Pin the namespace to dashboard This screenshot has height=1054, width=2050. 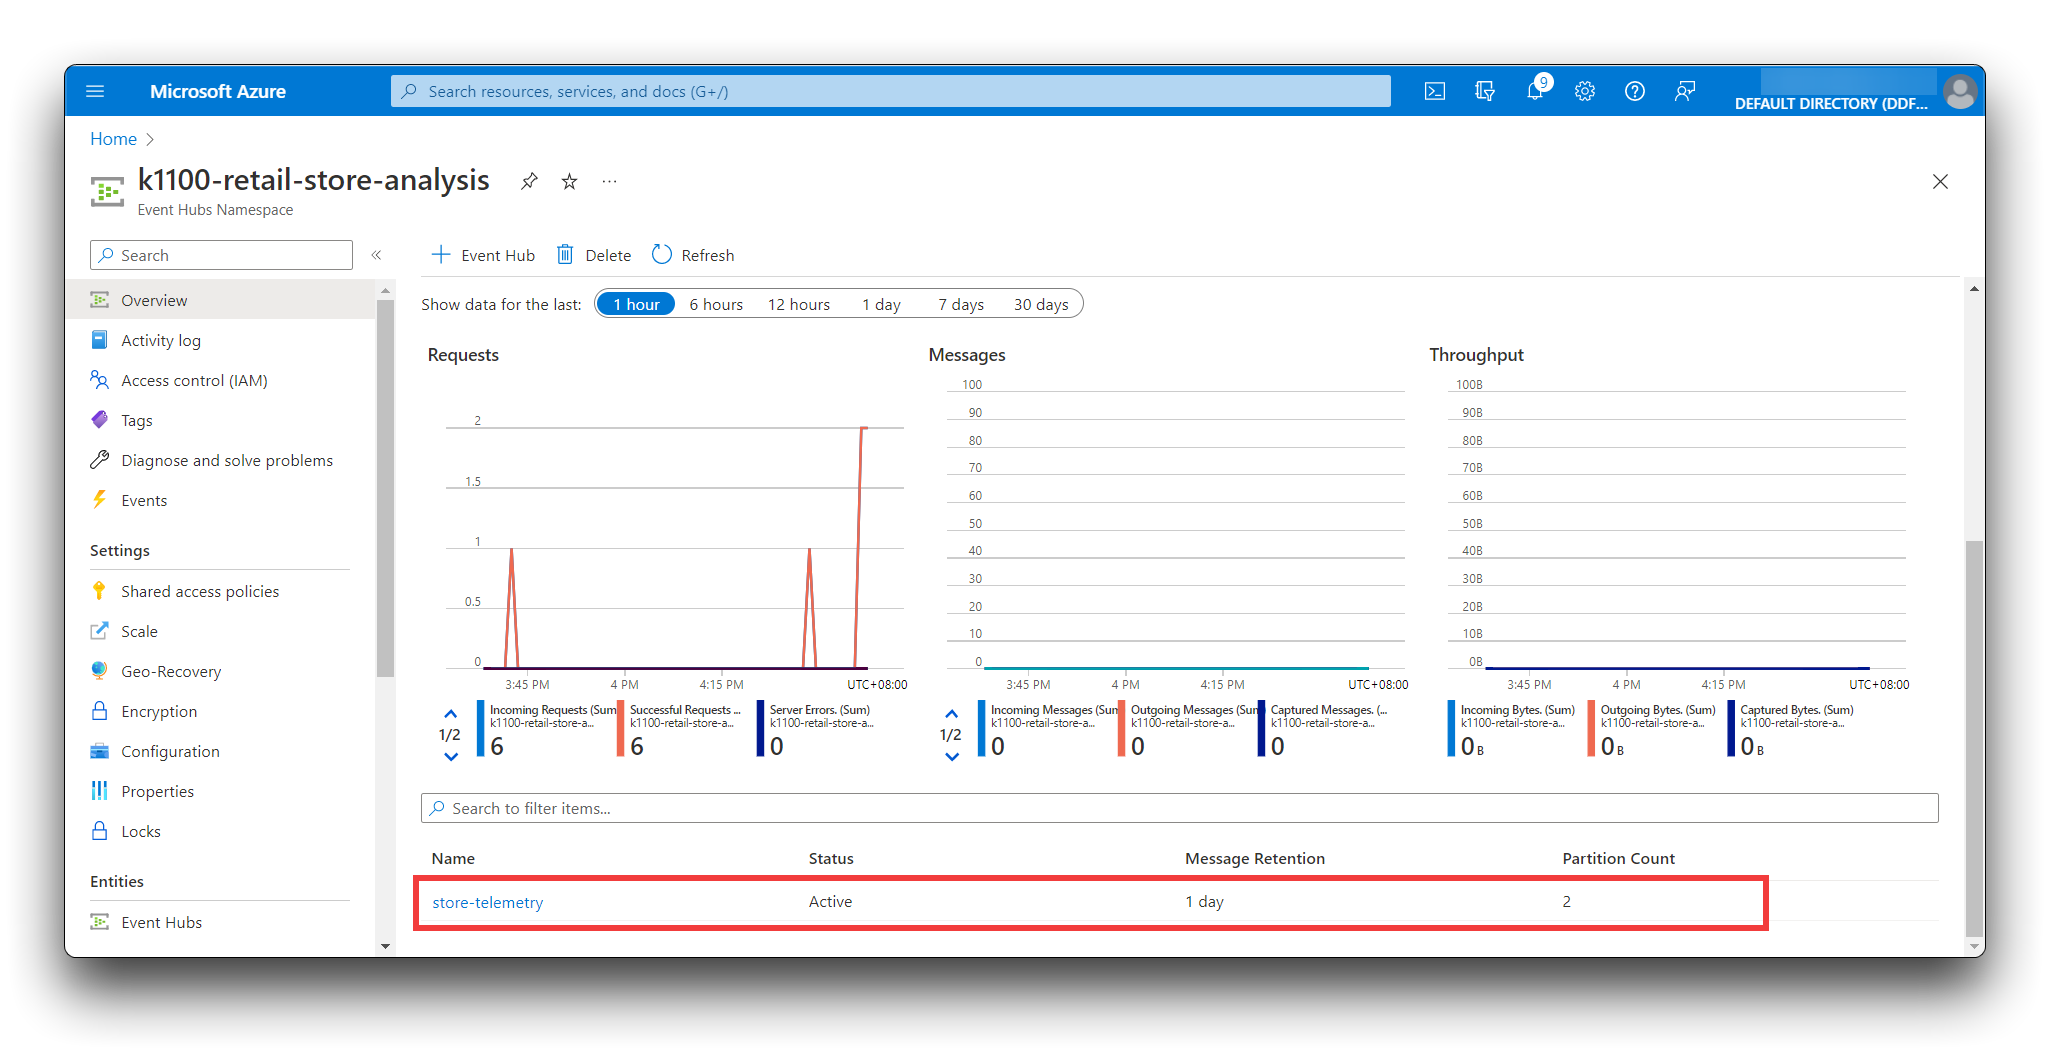[x=529, y=181]
